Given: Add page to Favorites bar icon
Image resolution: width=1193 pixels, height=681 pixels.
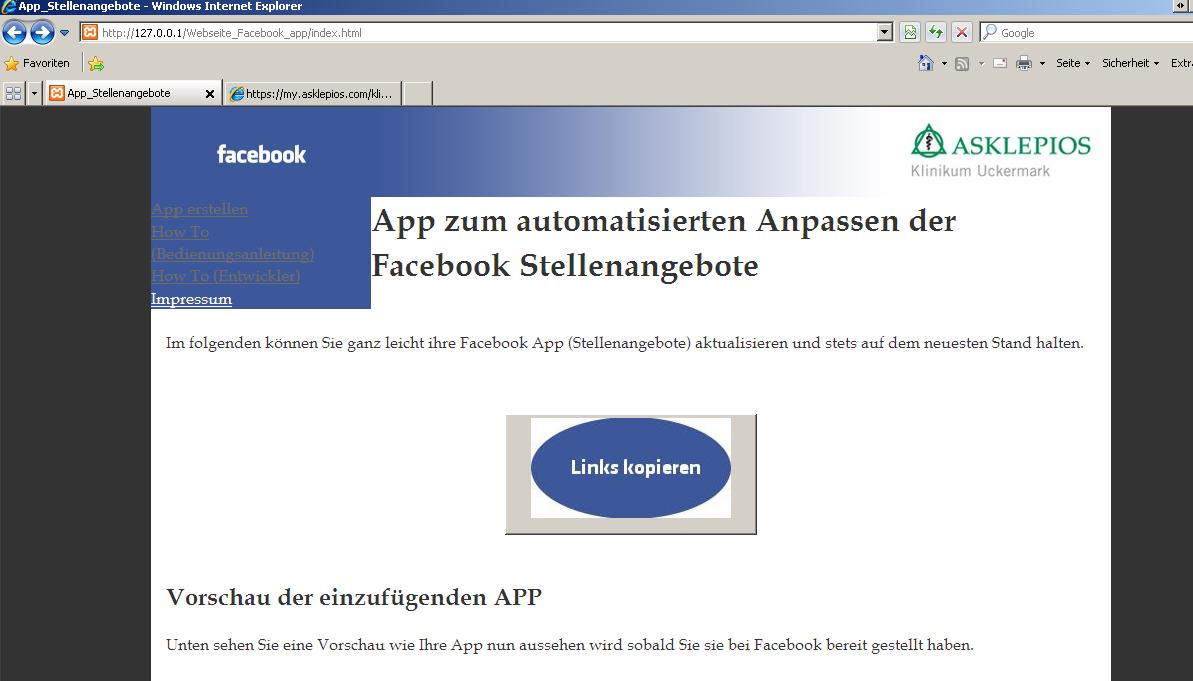Looking at the screenshot, I should pyautogui.click(x=96, y=63).
